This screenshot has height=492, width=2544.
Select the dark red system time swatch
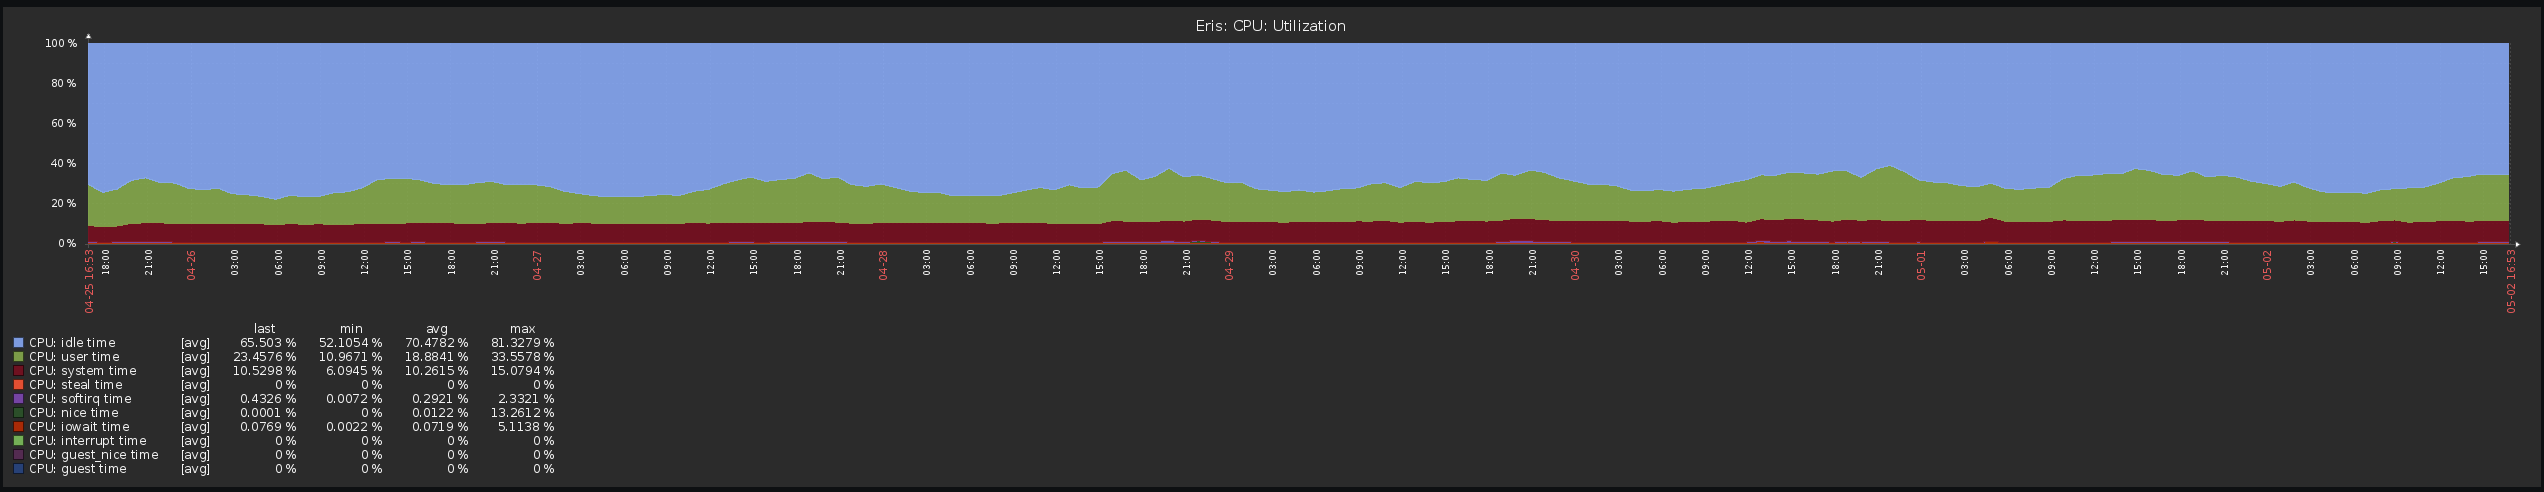pyautogui.click(x=18, y=371)
